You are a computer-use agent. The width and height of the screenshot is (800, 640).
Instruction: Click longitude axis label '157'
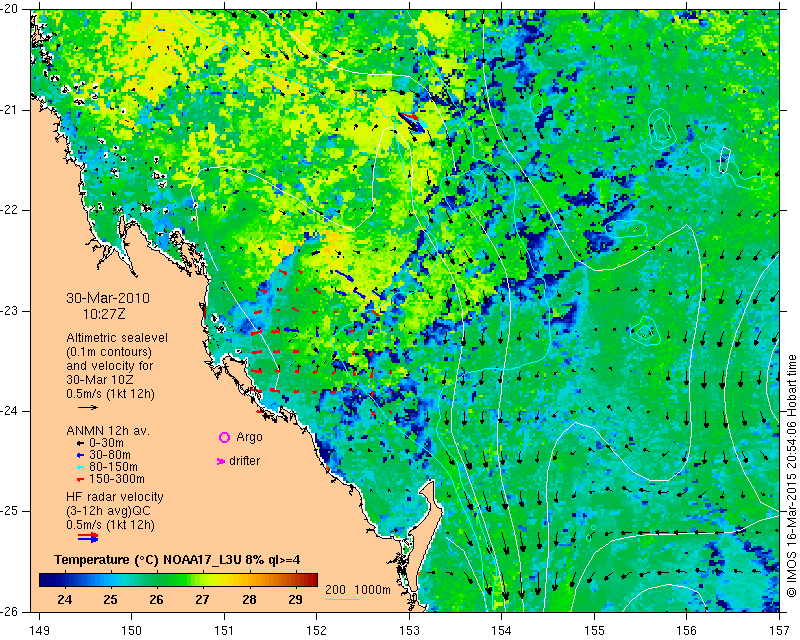pyautogui.click(x=780, y=631)
